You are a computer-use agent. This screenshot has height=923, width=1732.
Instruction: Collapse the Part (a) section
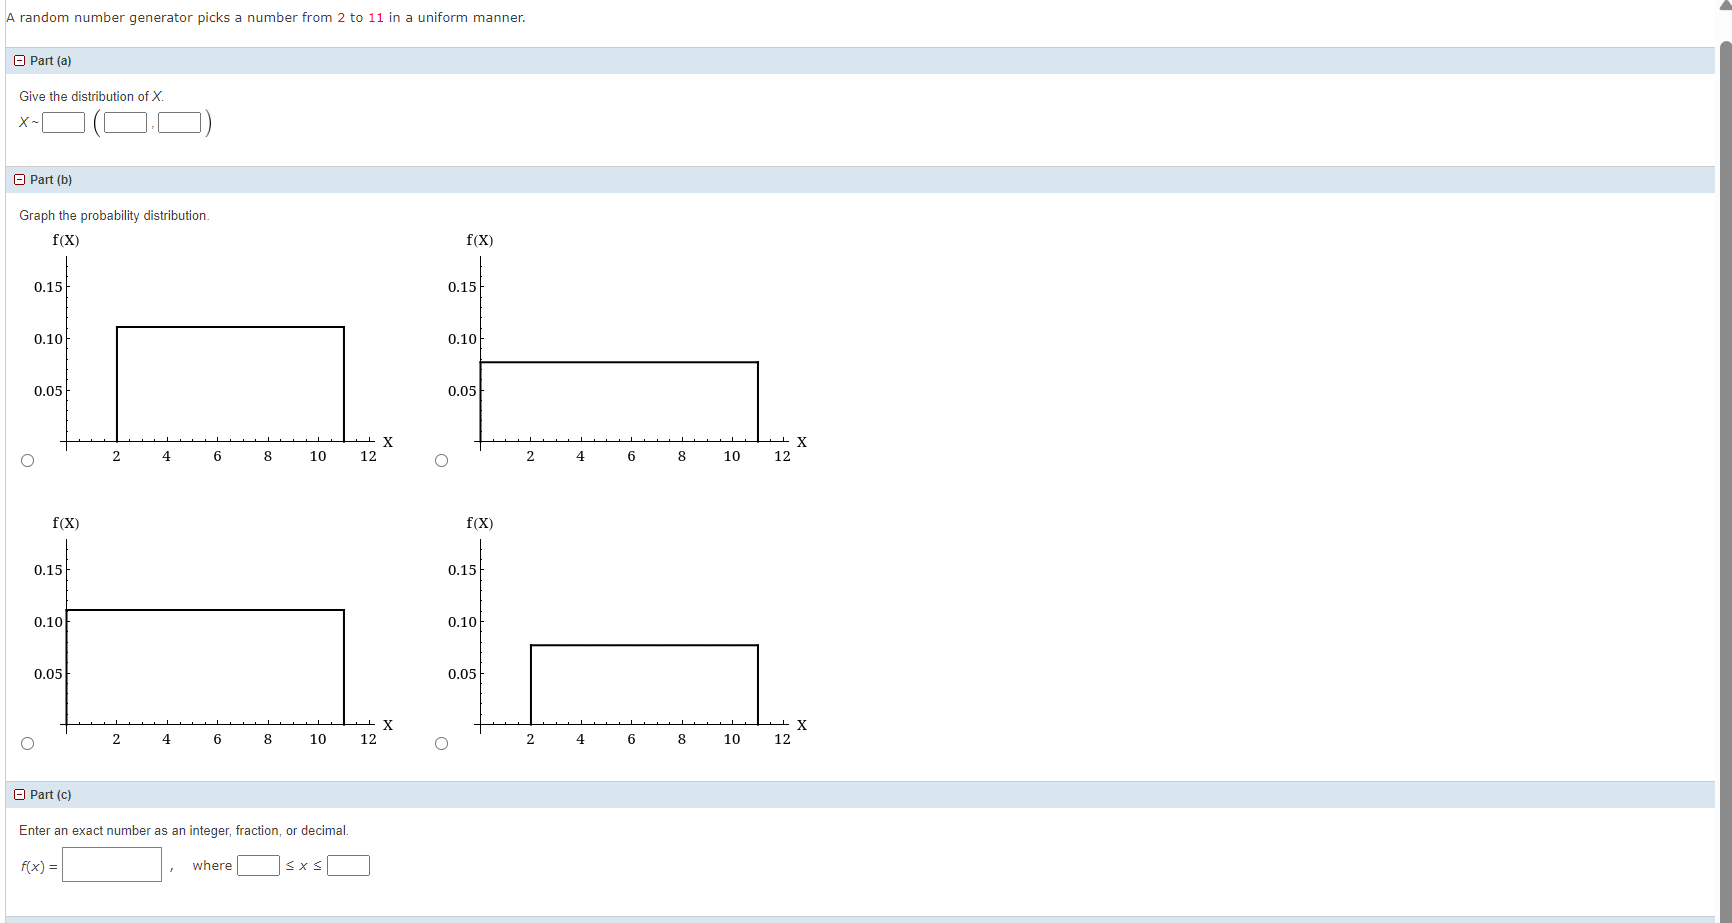pos(20,61)
